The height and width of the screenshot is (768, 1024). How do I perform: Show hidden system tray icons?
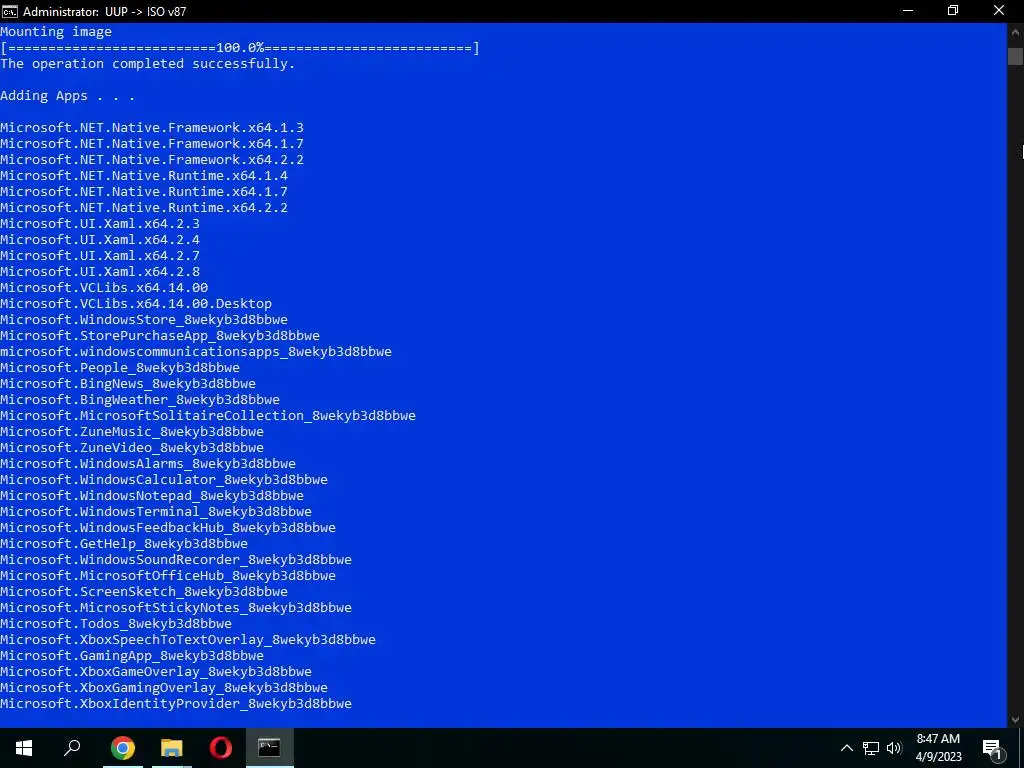pyautogui.click(x=846, y=748)
